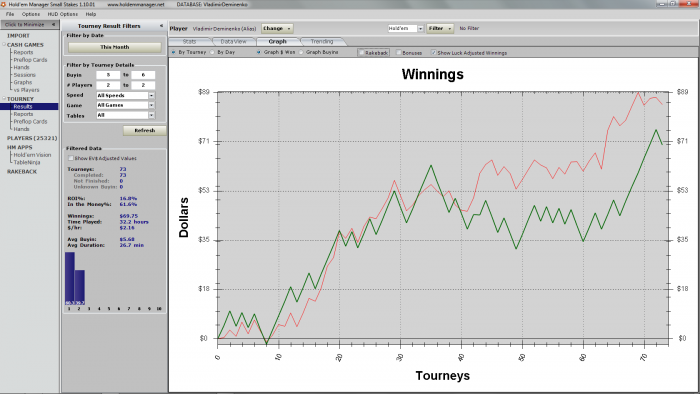This screenshot has height=394, width=700.
Task: Click the minimum Buyin input field
Action: pyautogui.click(x=108, y=75)
